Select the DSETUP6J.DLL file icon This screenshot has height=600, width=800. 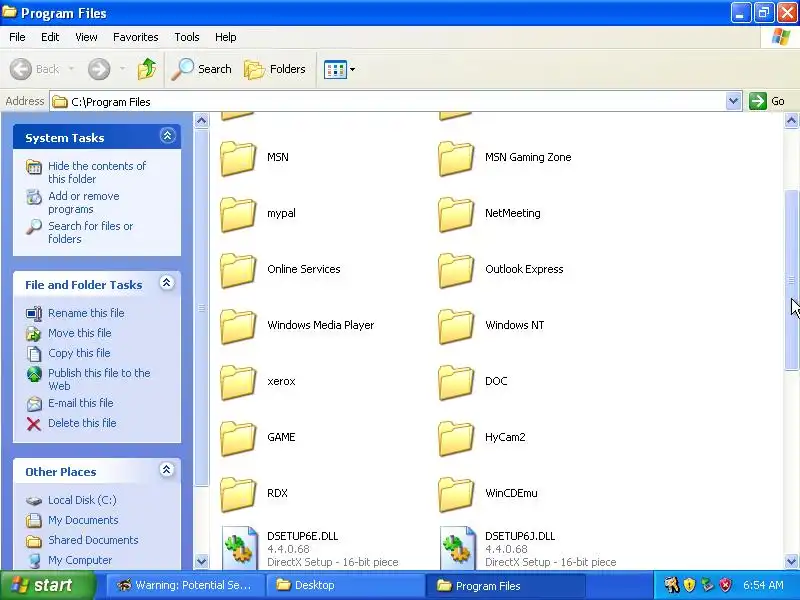coord(457,547)
